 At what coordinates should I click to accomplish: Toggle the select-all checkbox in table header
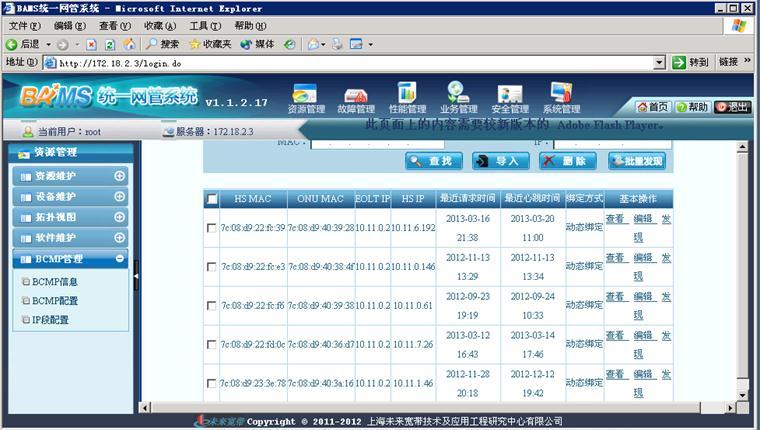tap(211, 199)
